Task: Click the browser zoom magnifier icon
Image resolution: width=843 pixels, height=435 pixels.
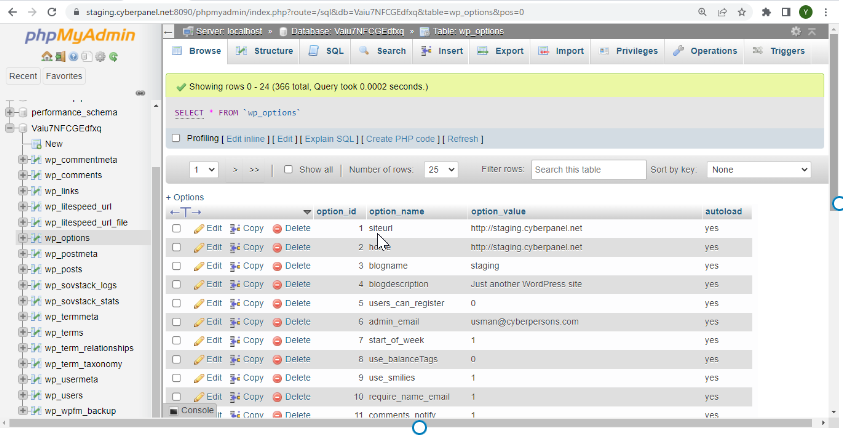Action: 702,12
